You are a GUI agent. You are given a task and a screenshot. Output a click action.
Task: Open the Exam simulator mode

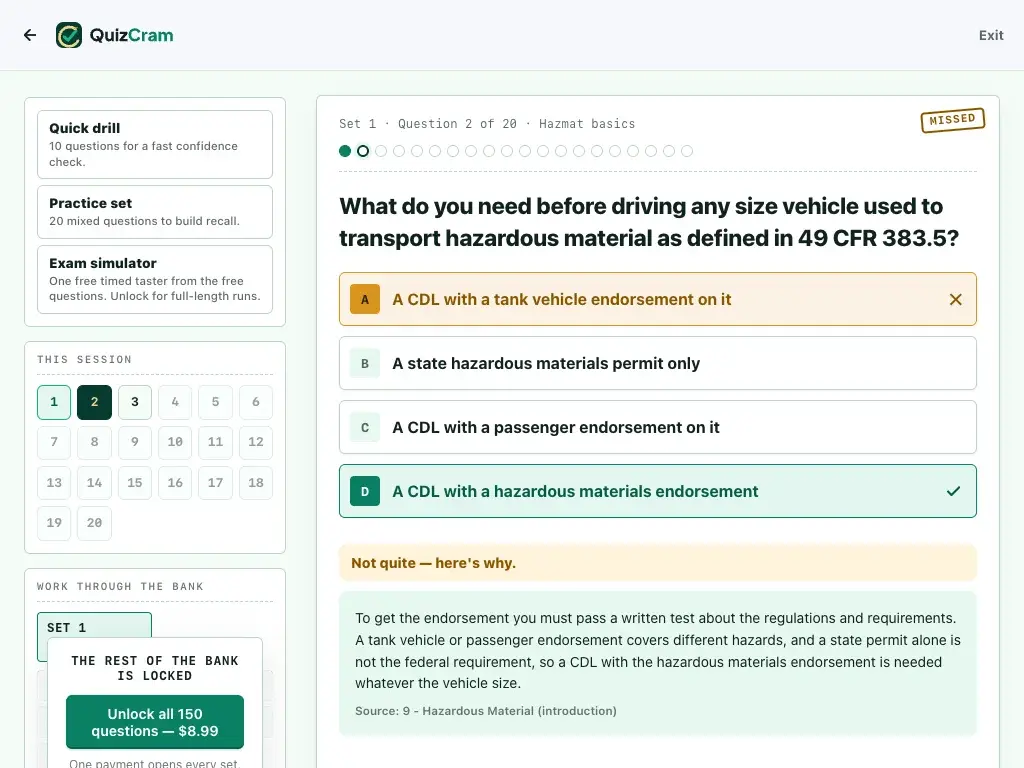coord(155,280)
